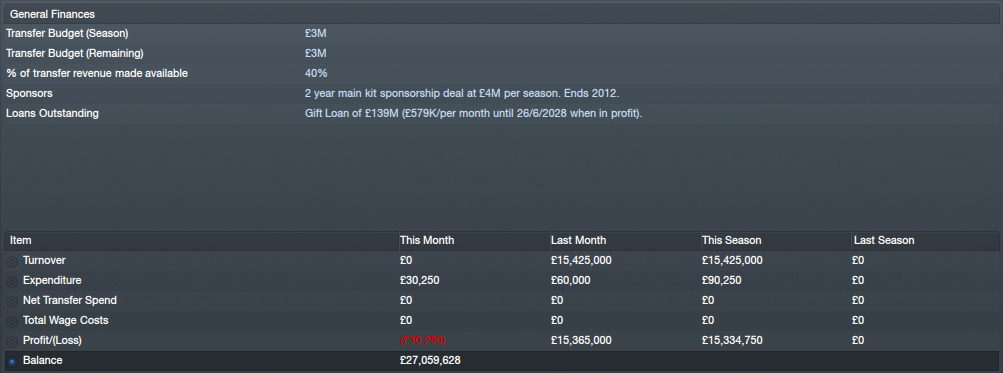Screen dimensions: 1003x373
Task: Select the Turnover radio button
Action: coord(12,262)
